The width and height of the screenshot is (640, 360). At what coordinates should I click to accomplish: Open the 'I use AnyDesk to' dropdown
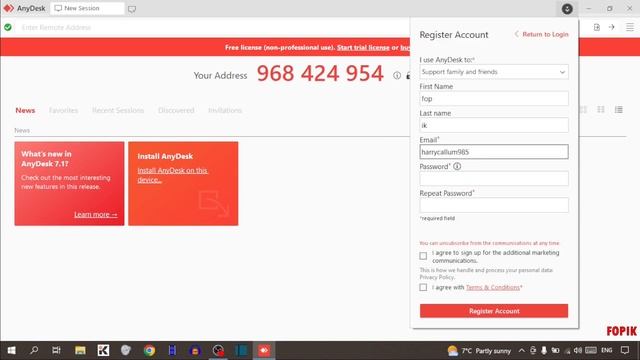click(x=494, y=72)
